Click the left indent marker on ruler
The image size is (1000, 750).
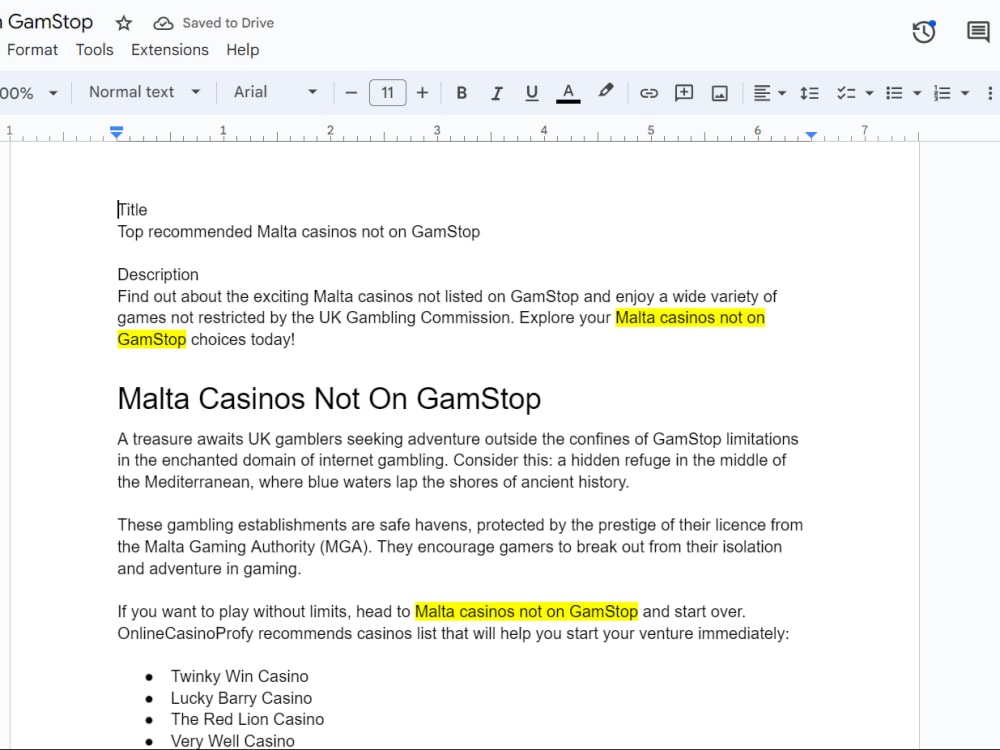click(x=116, y=133)
